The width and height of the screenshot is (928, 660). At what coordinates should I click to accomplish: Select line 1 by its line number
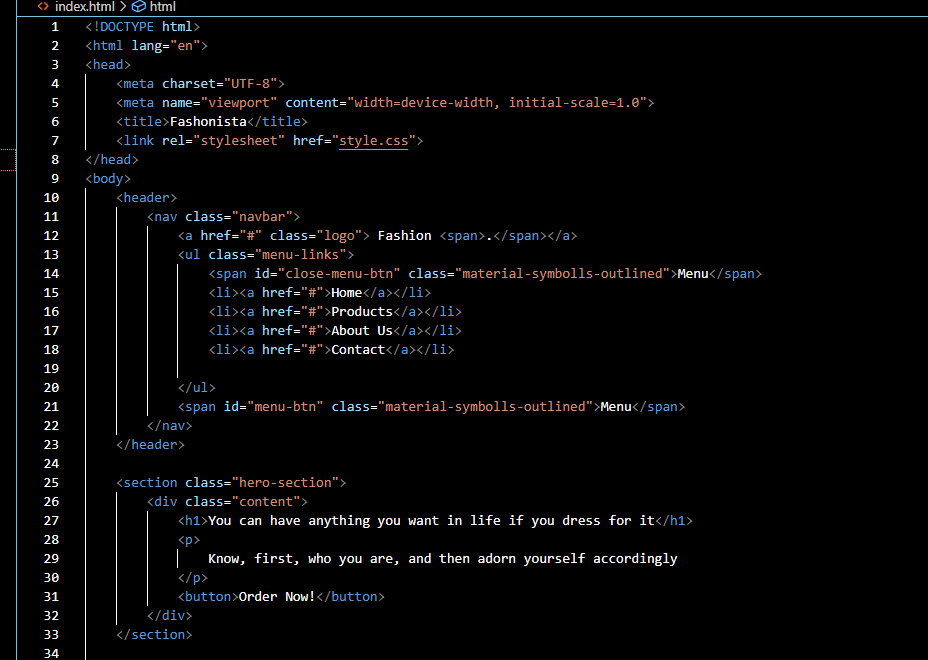(x=55, y=26)
